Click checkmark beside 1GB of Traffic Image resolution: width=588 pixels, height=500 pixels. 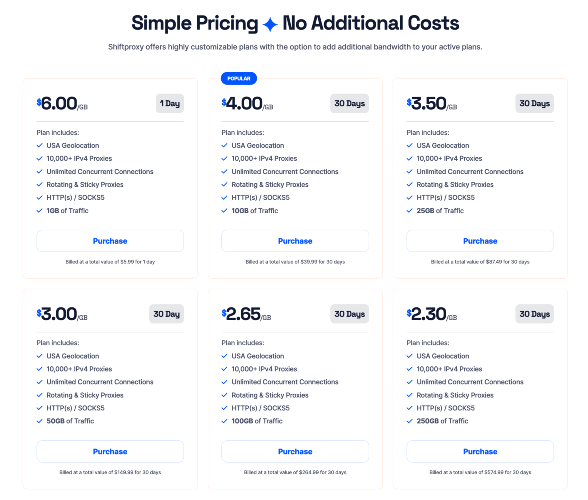click(39, 210)
